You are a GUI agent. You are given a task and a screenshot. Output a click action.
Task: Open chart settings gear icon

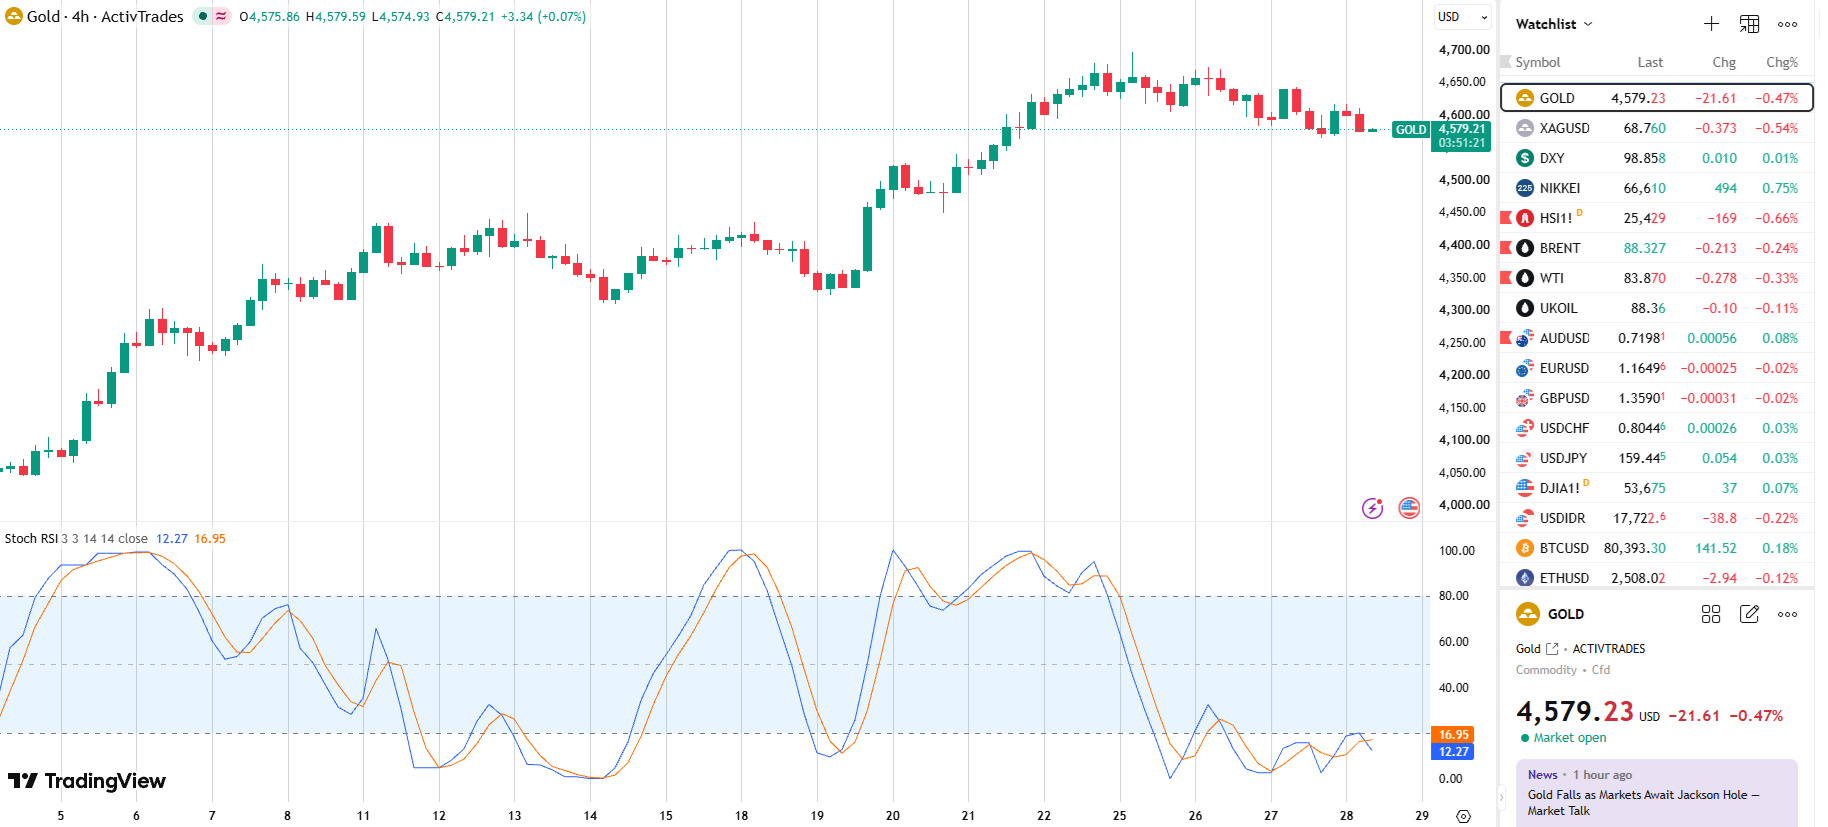tap(1463, 816)
